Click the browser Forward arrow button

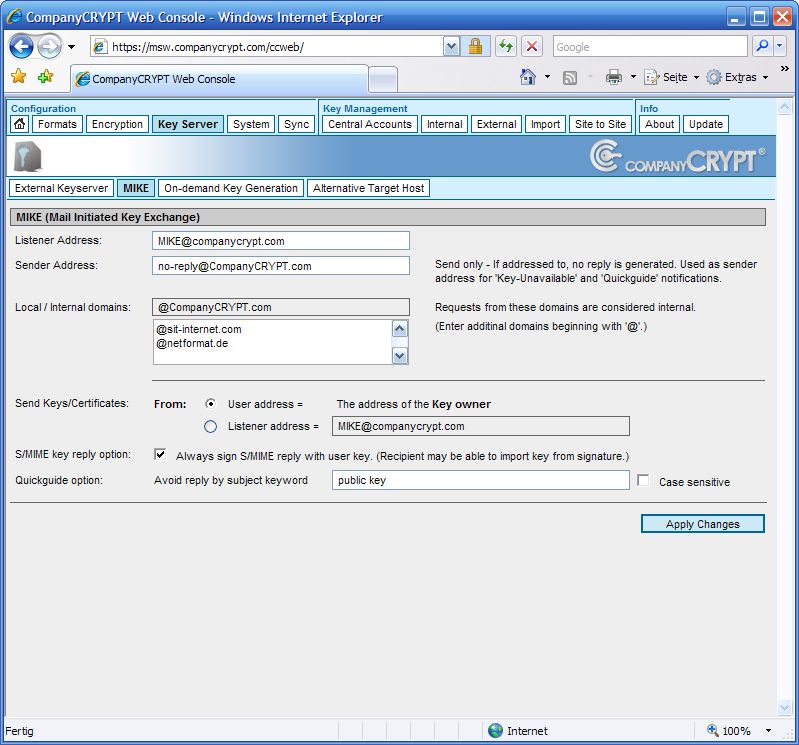pos(49,47)
